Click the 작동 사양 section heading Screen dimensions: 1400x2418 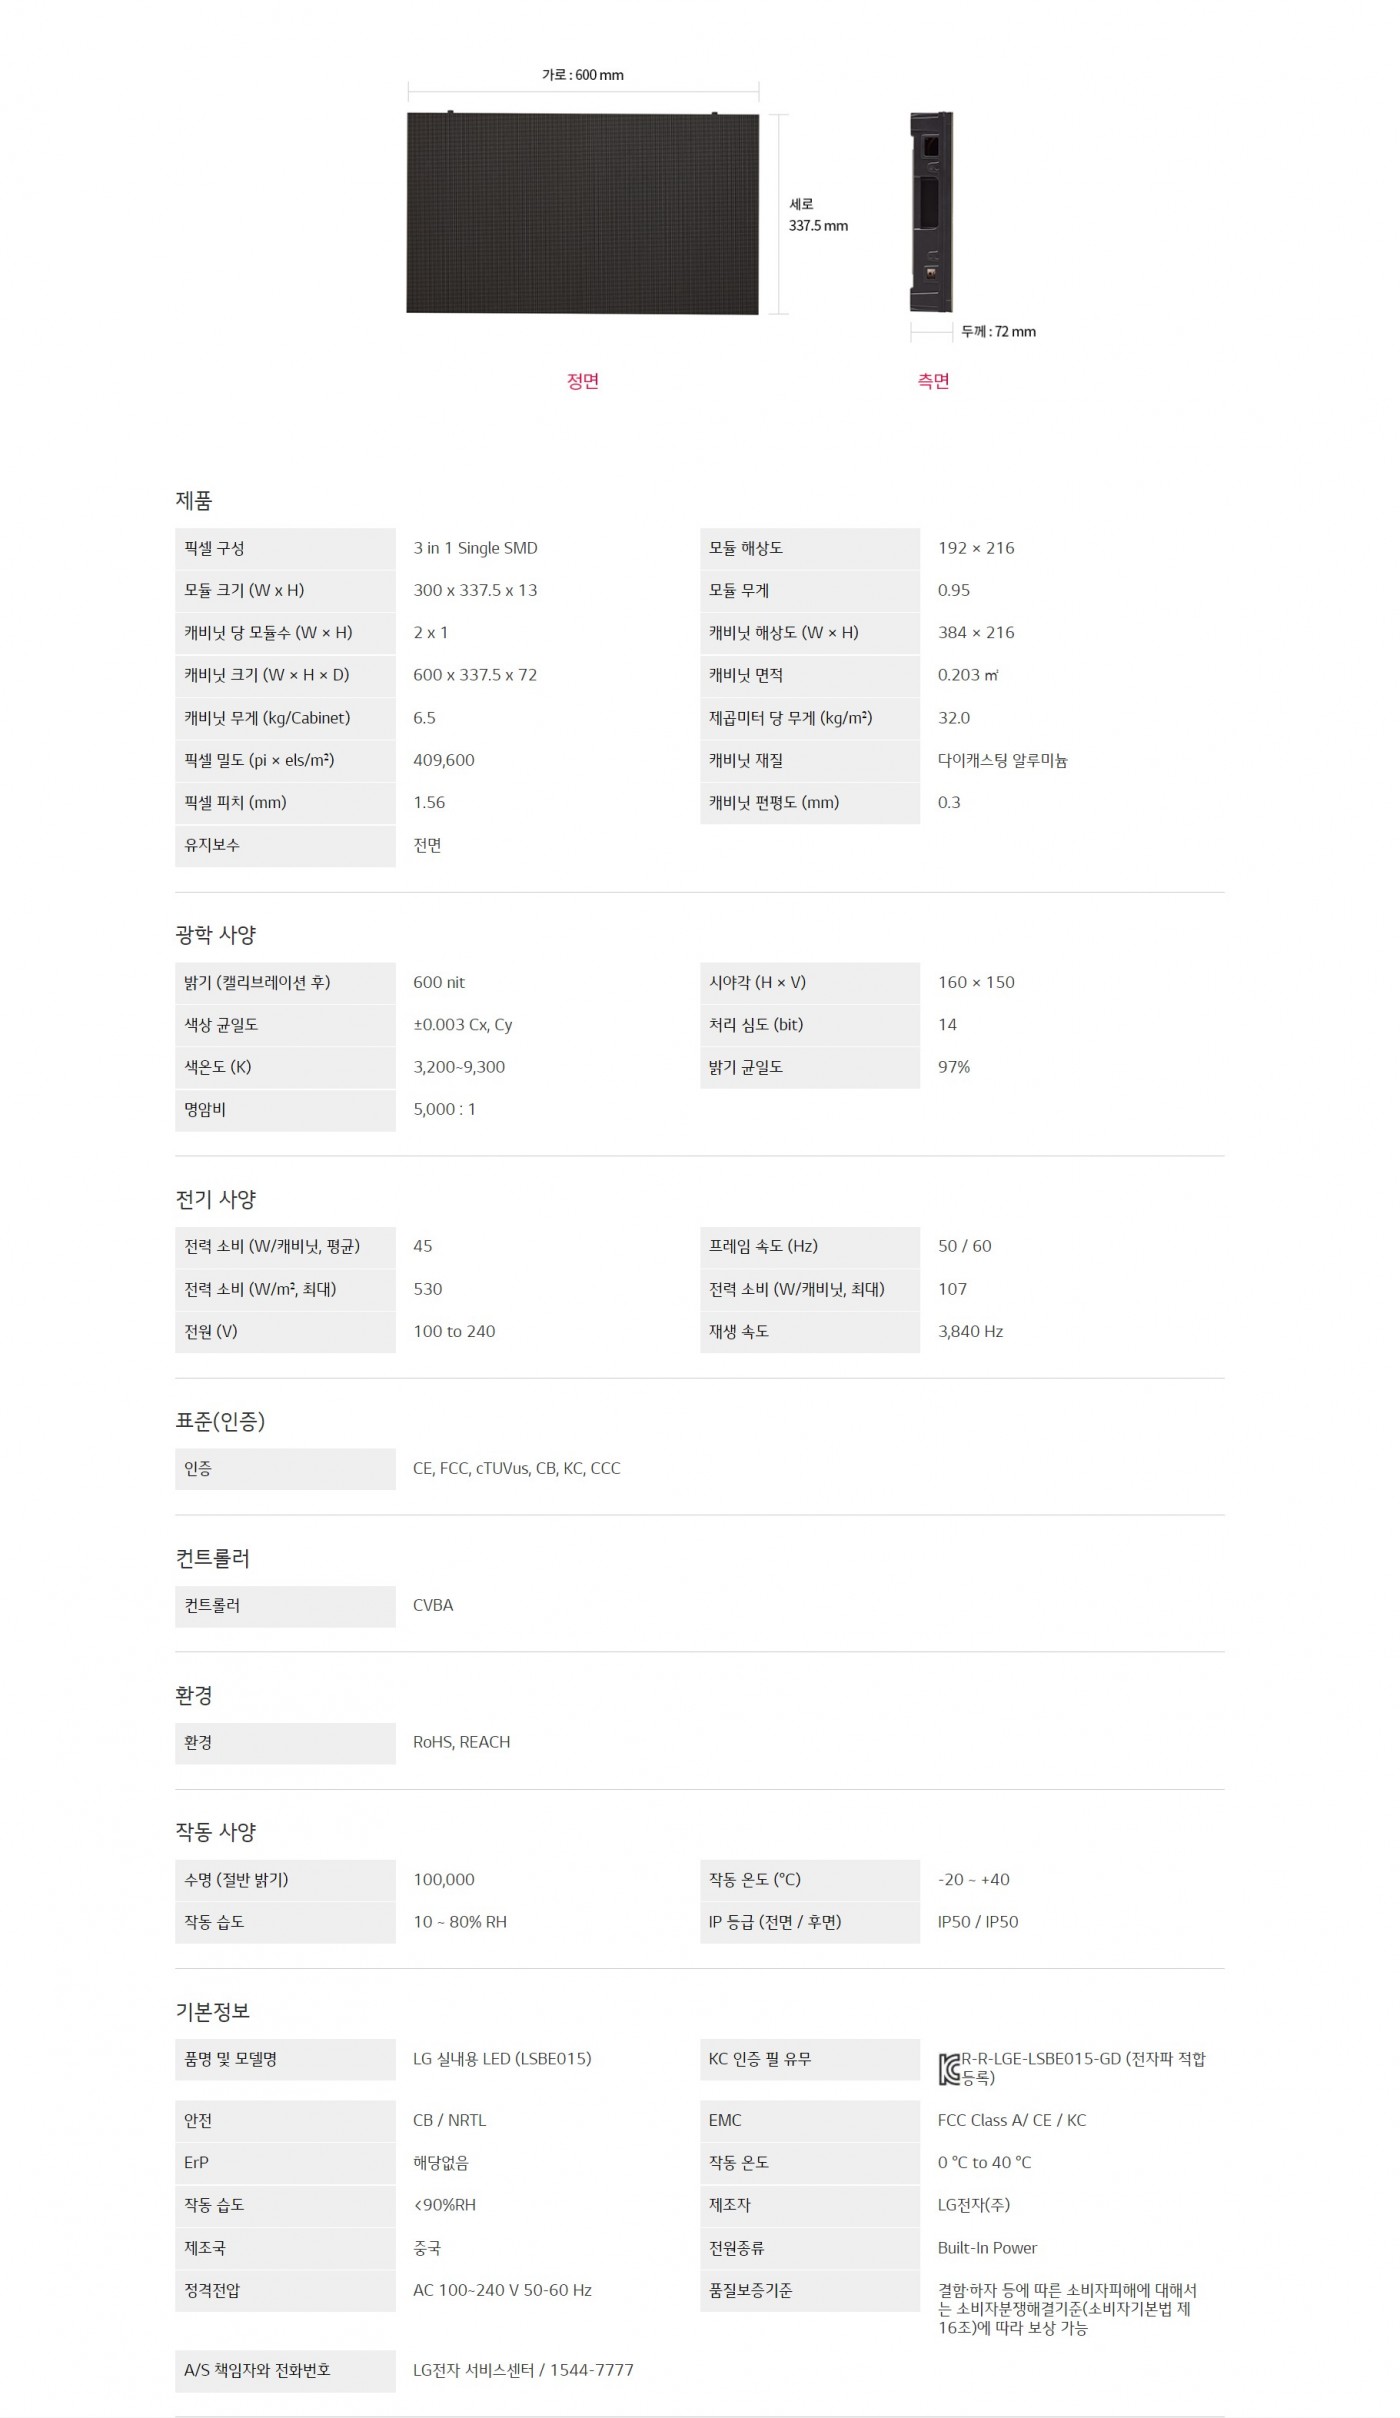(x=216, y=1832)
